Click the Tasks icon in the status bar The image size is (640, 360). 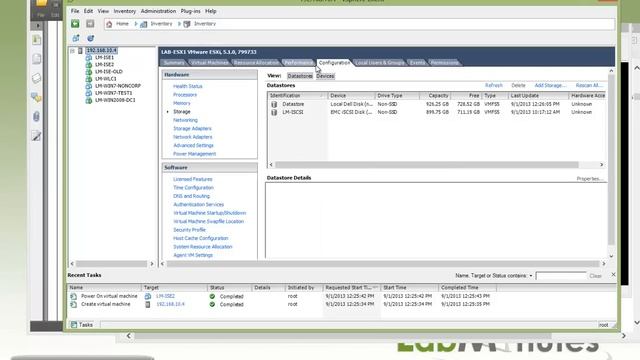pos(74,325)
